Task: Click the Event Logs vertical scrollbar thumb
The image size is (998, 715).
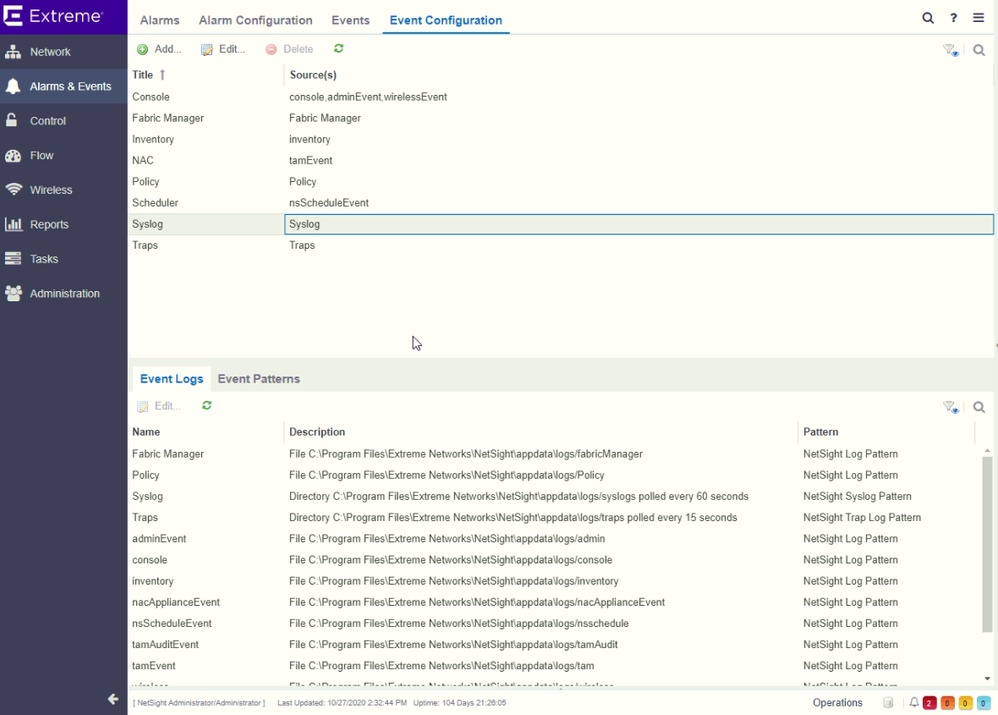Action: click(x=987, y=544)
